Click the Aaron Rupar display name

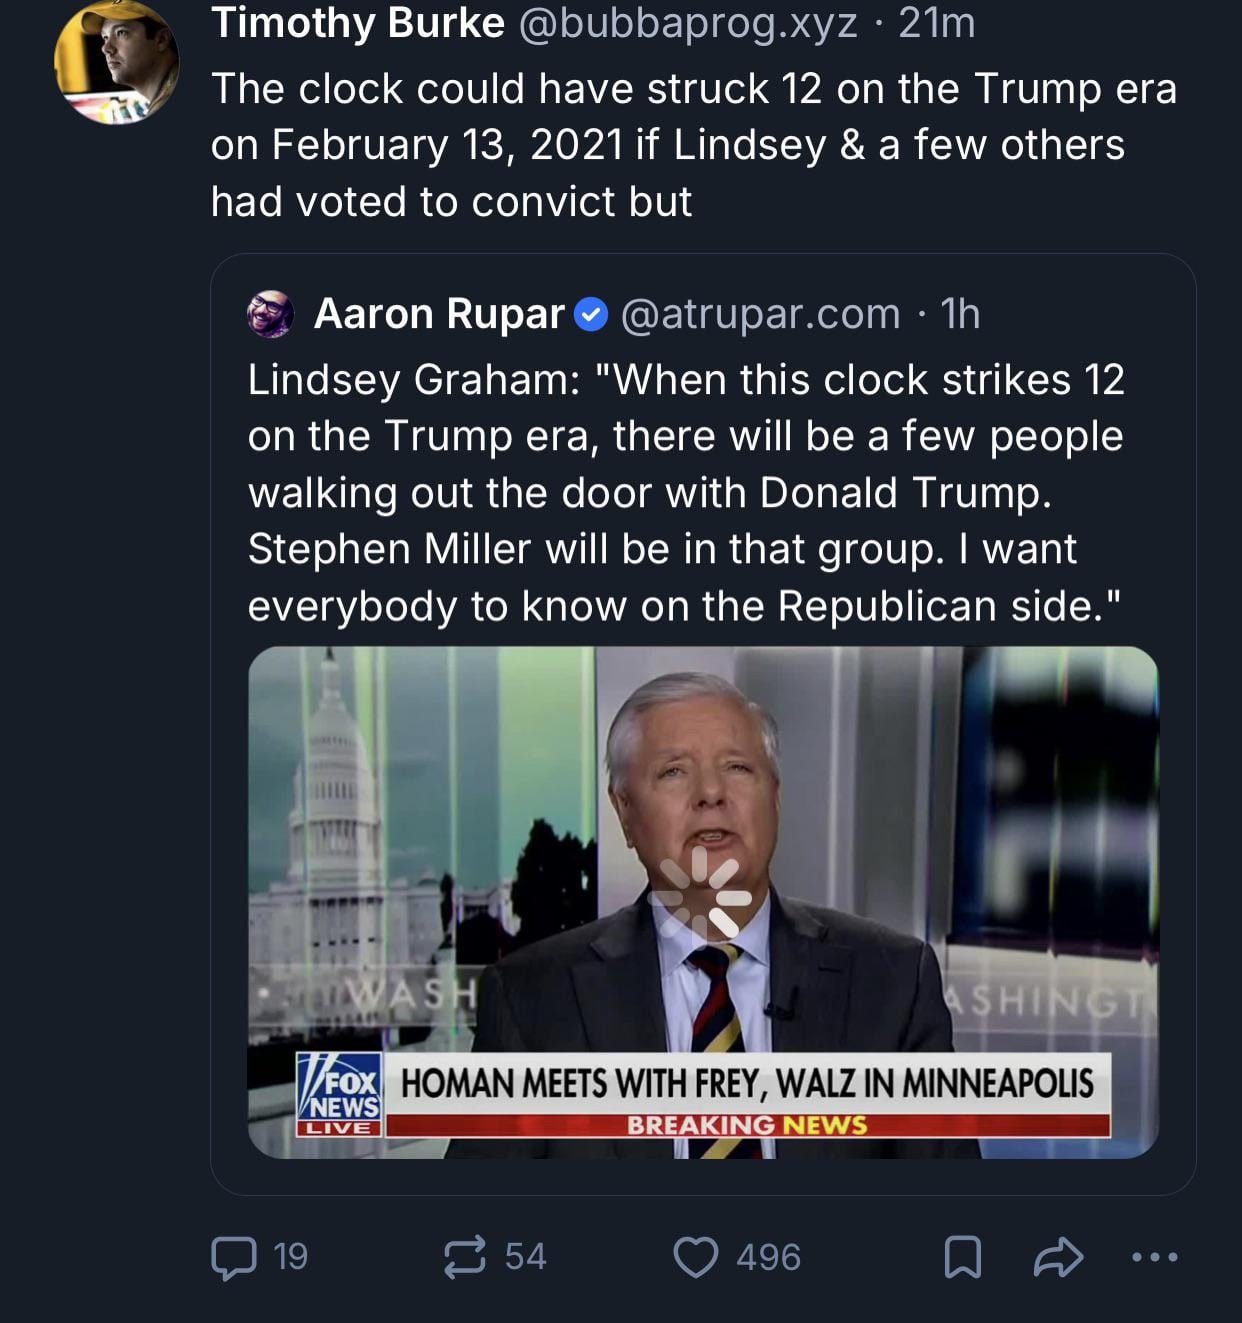point(439,314)
